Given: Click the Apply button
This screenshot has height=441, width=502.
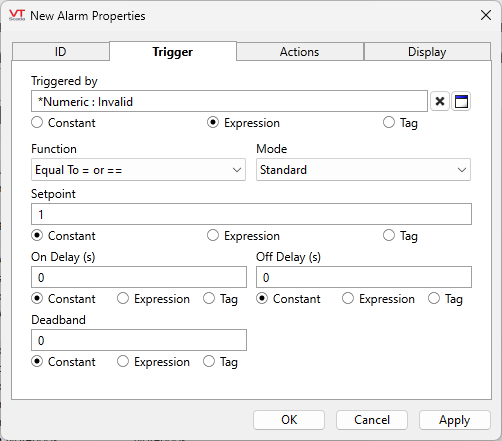Looking at the screenshot, I should (455, 420).
